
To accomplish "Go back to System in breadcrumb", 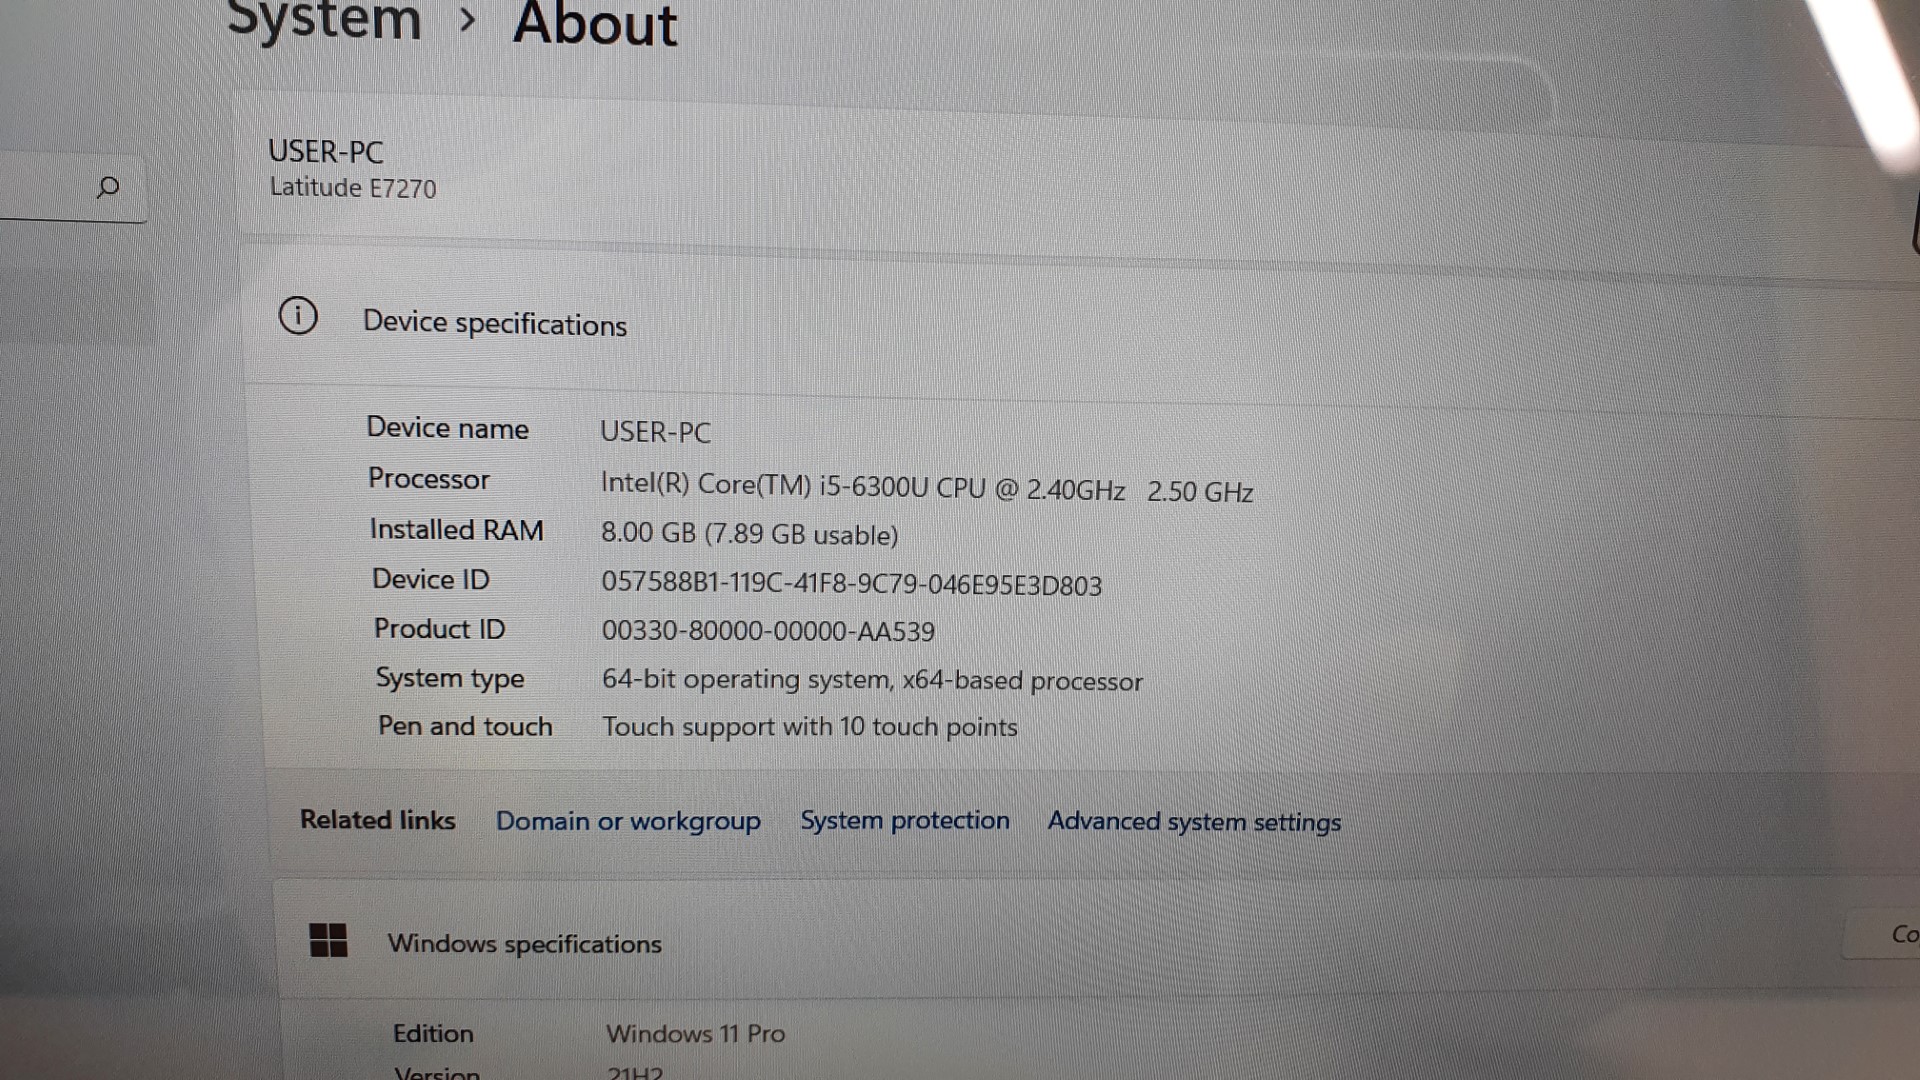I will (x=324, y=20).
